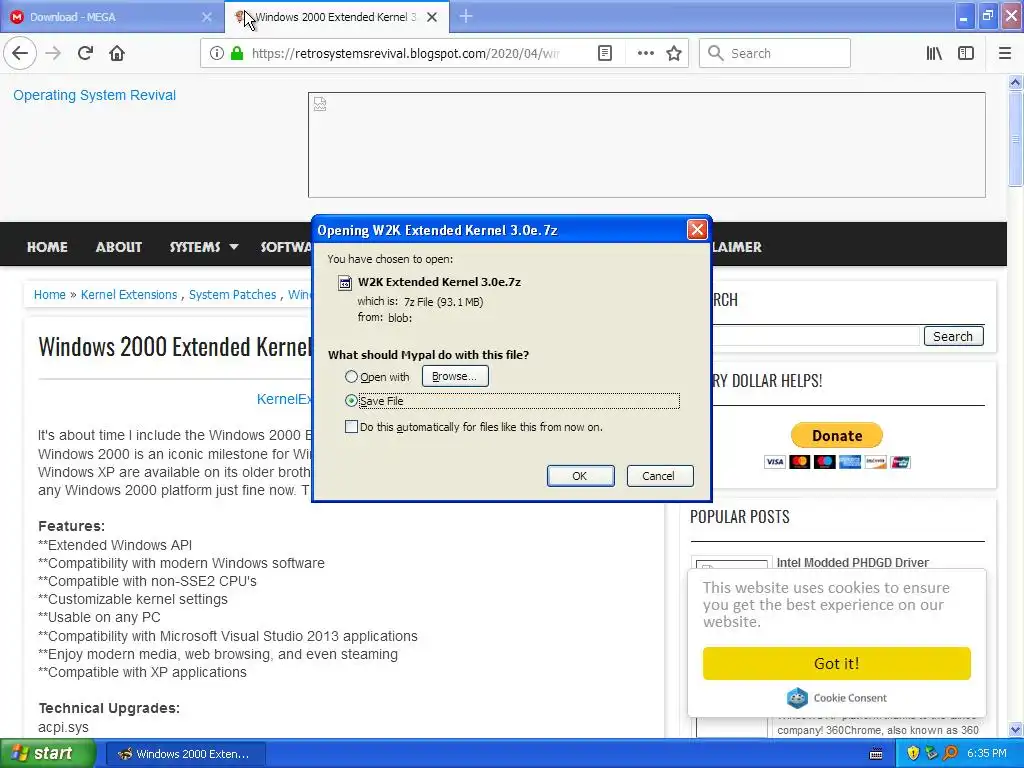Open a new tab with the plus icon
Image resolution: width=1024 pixels, height=768 pixels.
click(466, 16)
